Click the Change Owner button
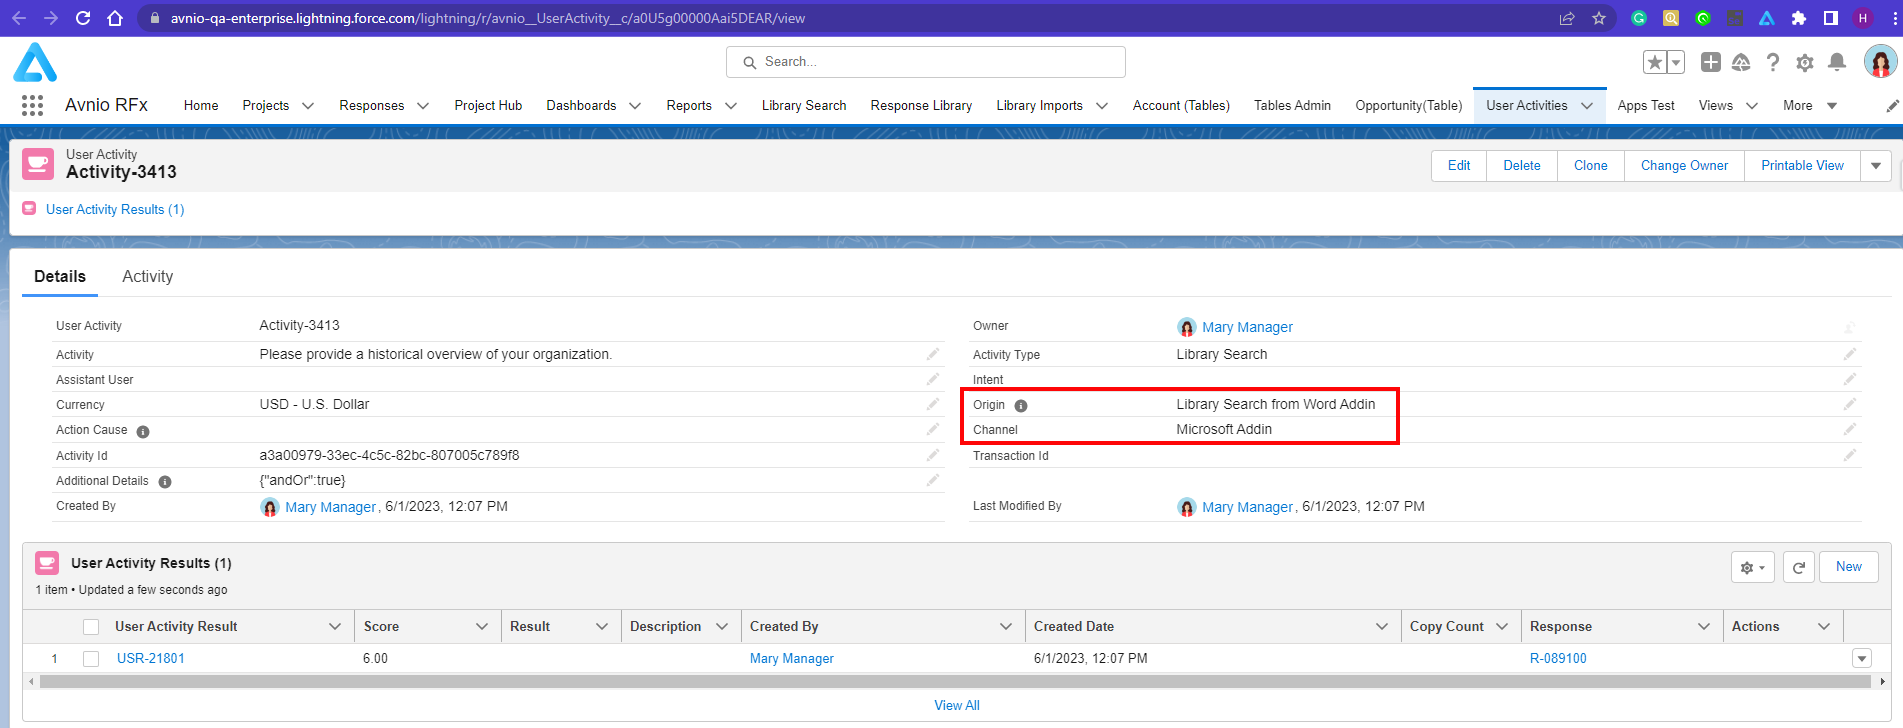Viewport: 1903px width, 728px height. 1684,166
